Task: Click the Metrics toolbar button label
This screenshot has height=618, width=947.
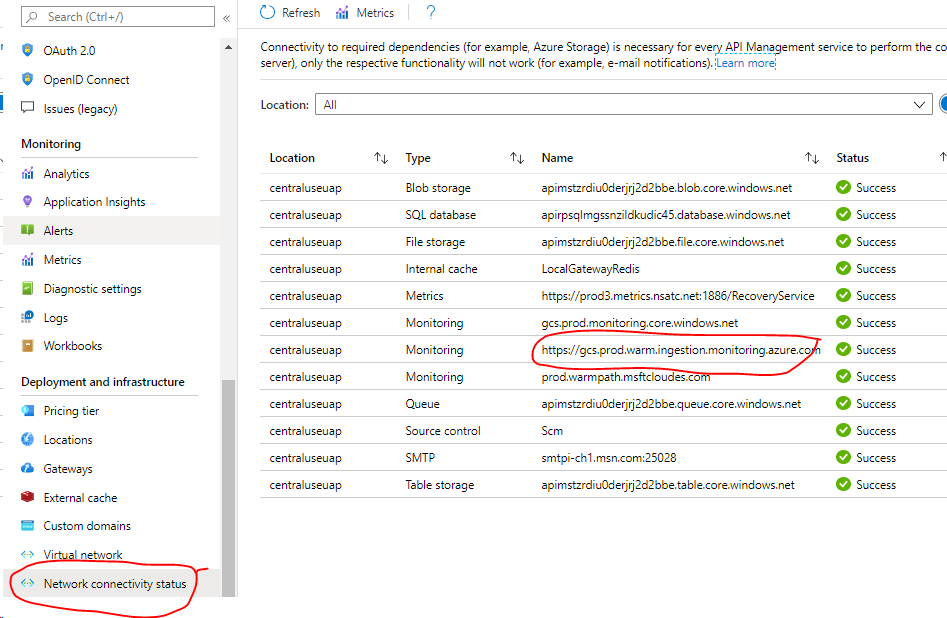Action: (x=375, y=13)
